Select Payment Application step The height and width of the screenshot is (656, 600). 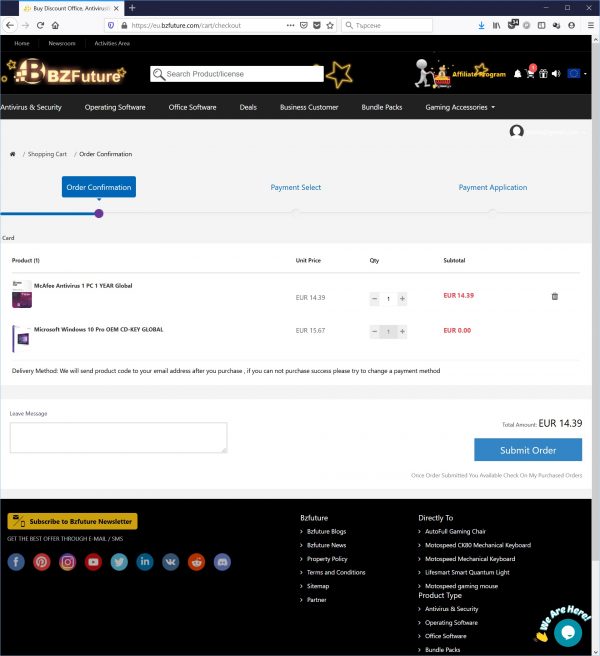click(x=493, y=187)
